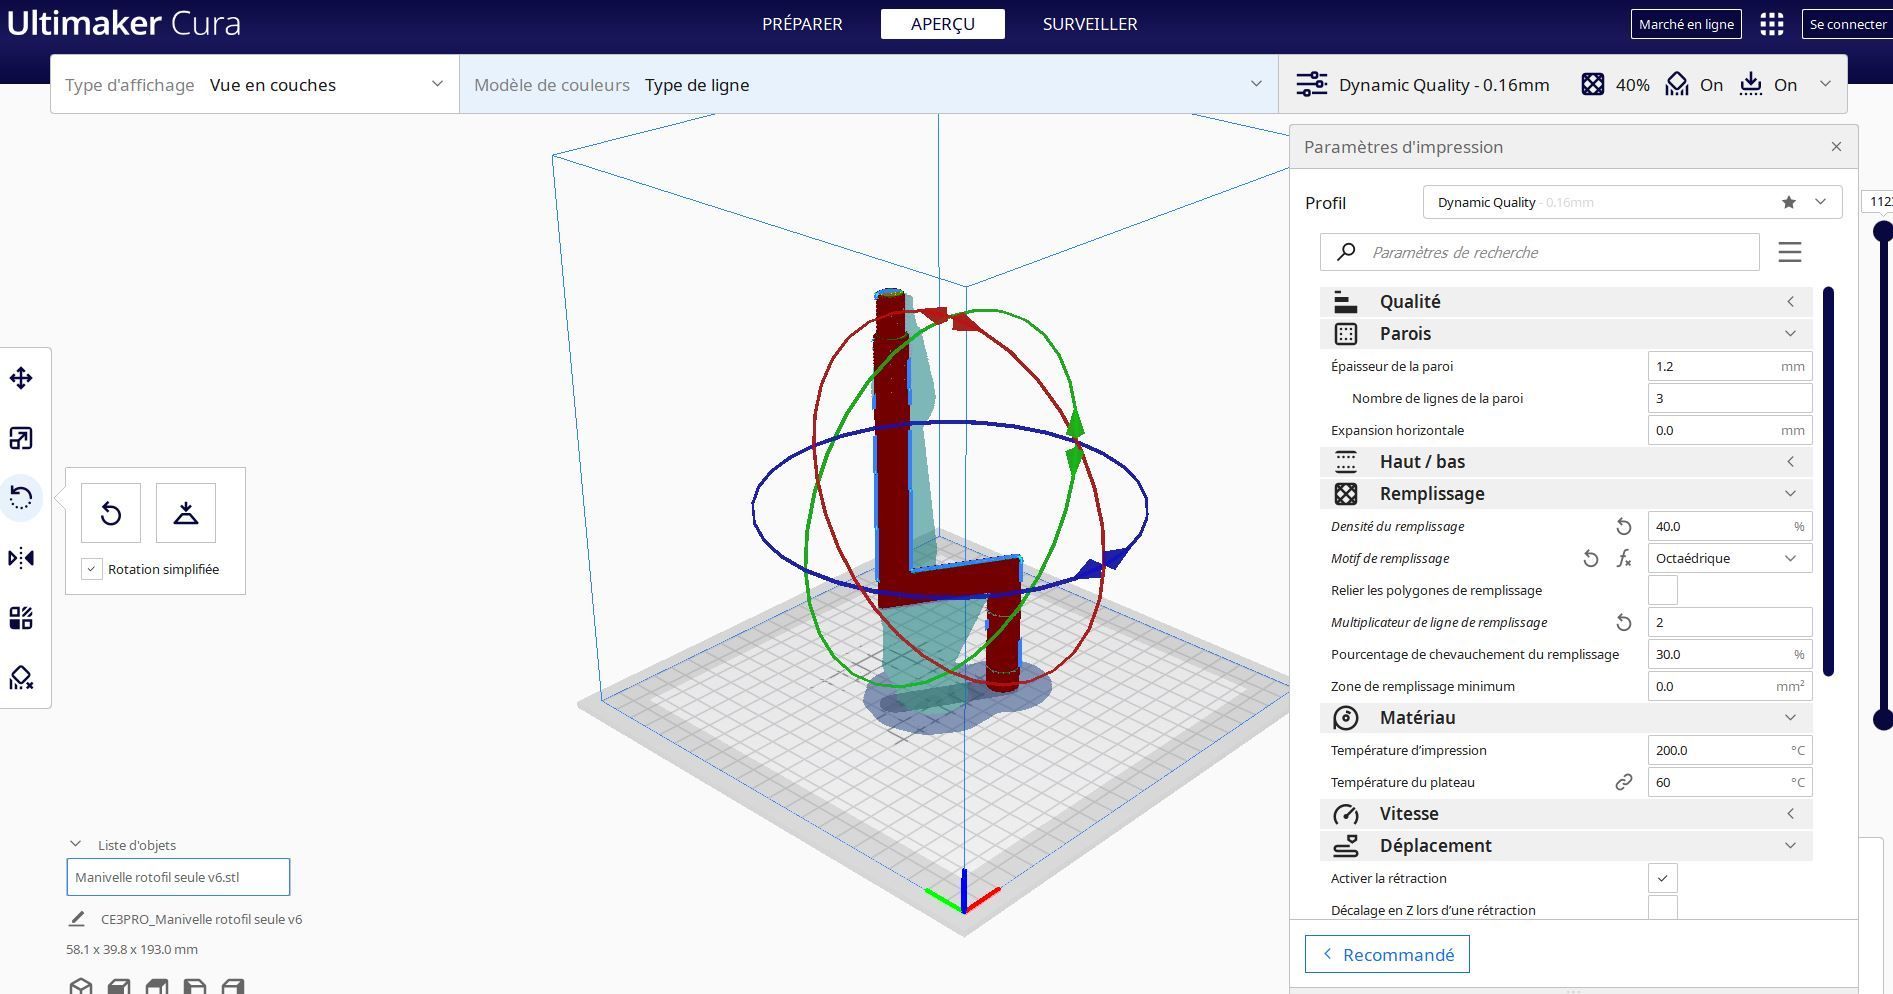Open the Marché en ligne marketplace
Viewport: 1893px width, 994px height.
[x=1686, y=24]
